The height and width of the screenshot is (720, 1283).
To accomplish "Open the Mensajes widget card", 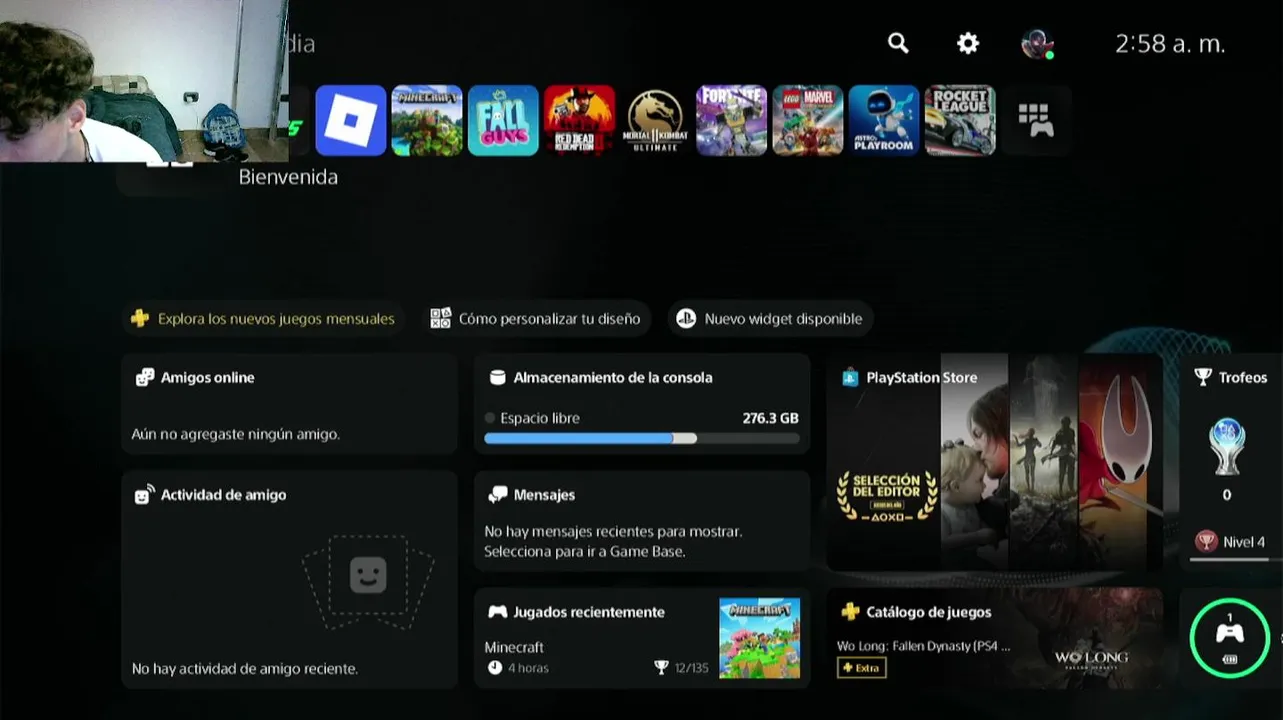I will tap(642, 521).
